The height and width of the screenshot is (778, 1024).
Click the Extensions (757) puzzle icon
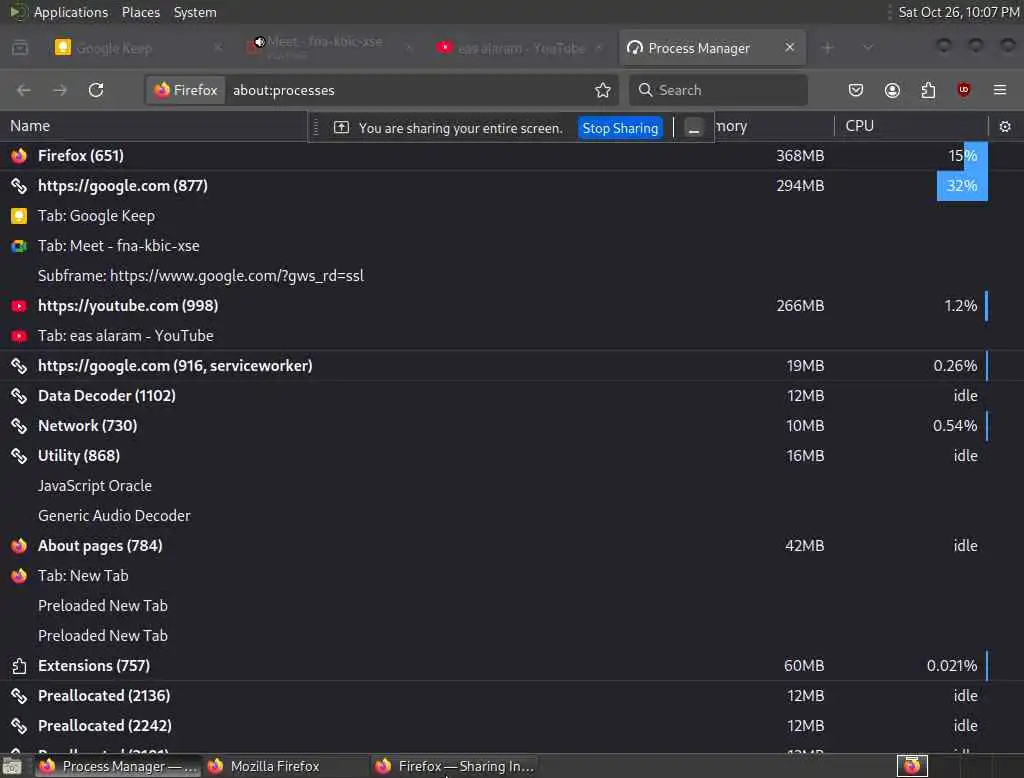click(19, 666)
